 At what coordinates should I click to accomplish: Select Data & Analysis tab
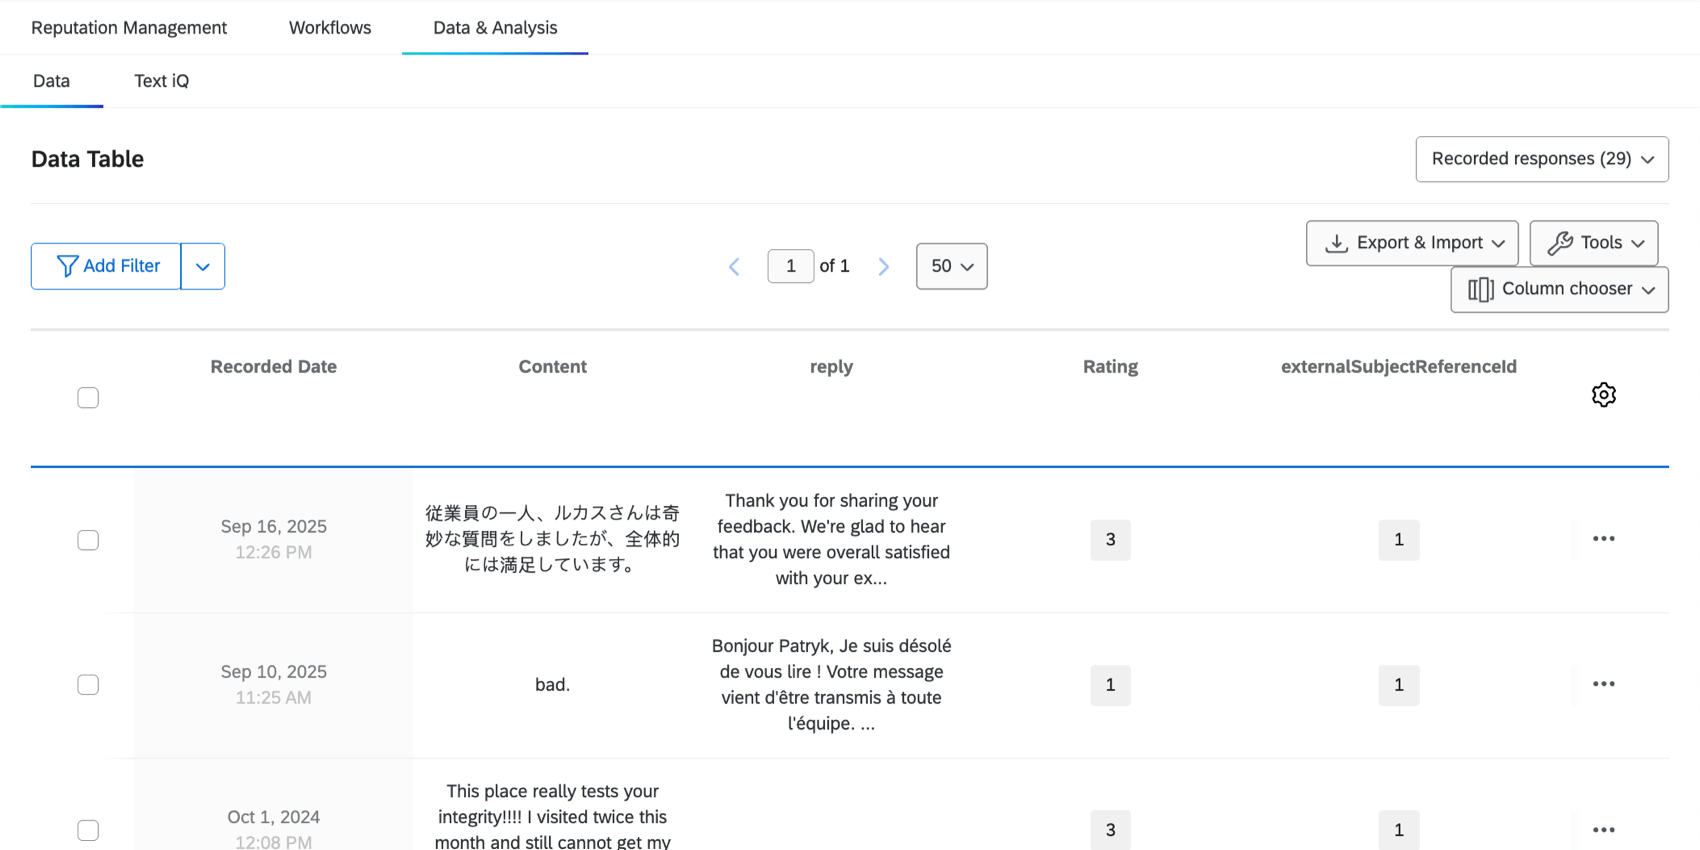(495, 28)
